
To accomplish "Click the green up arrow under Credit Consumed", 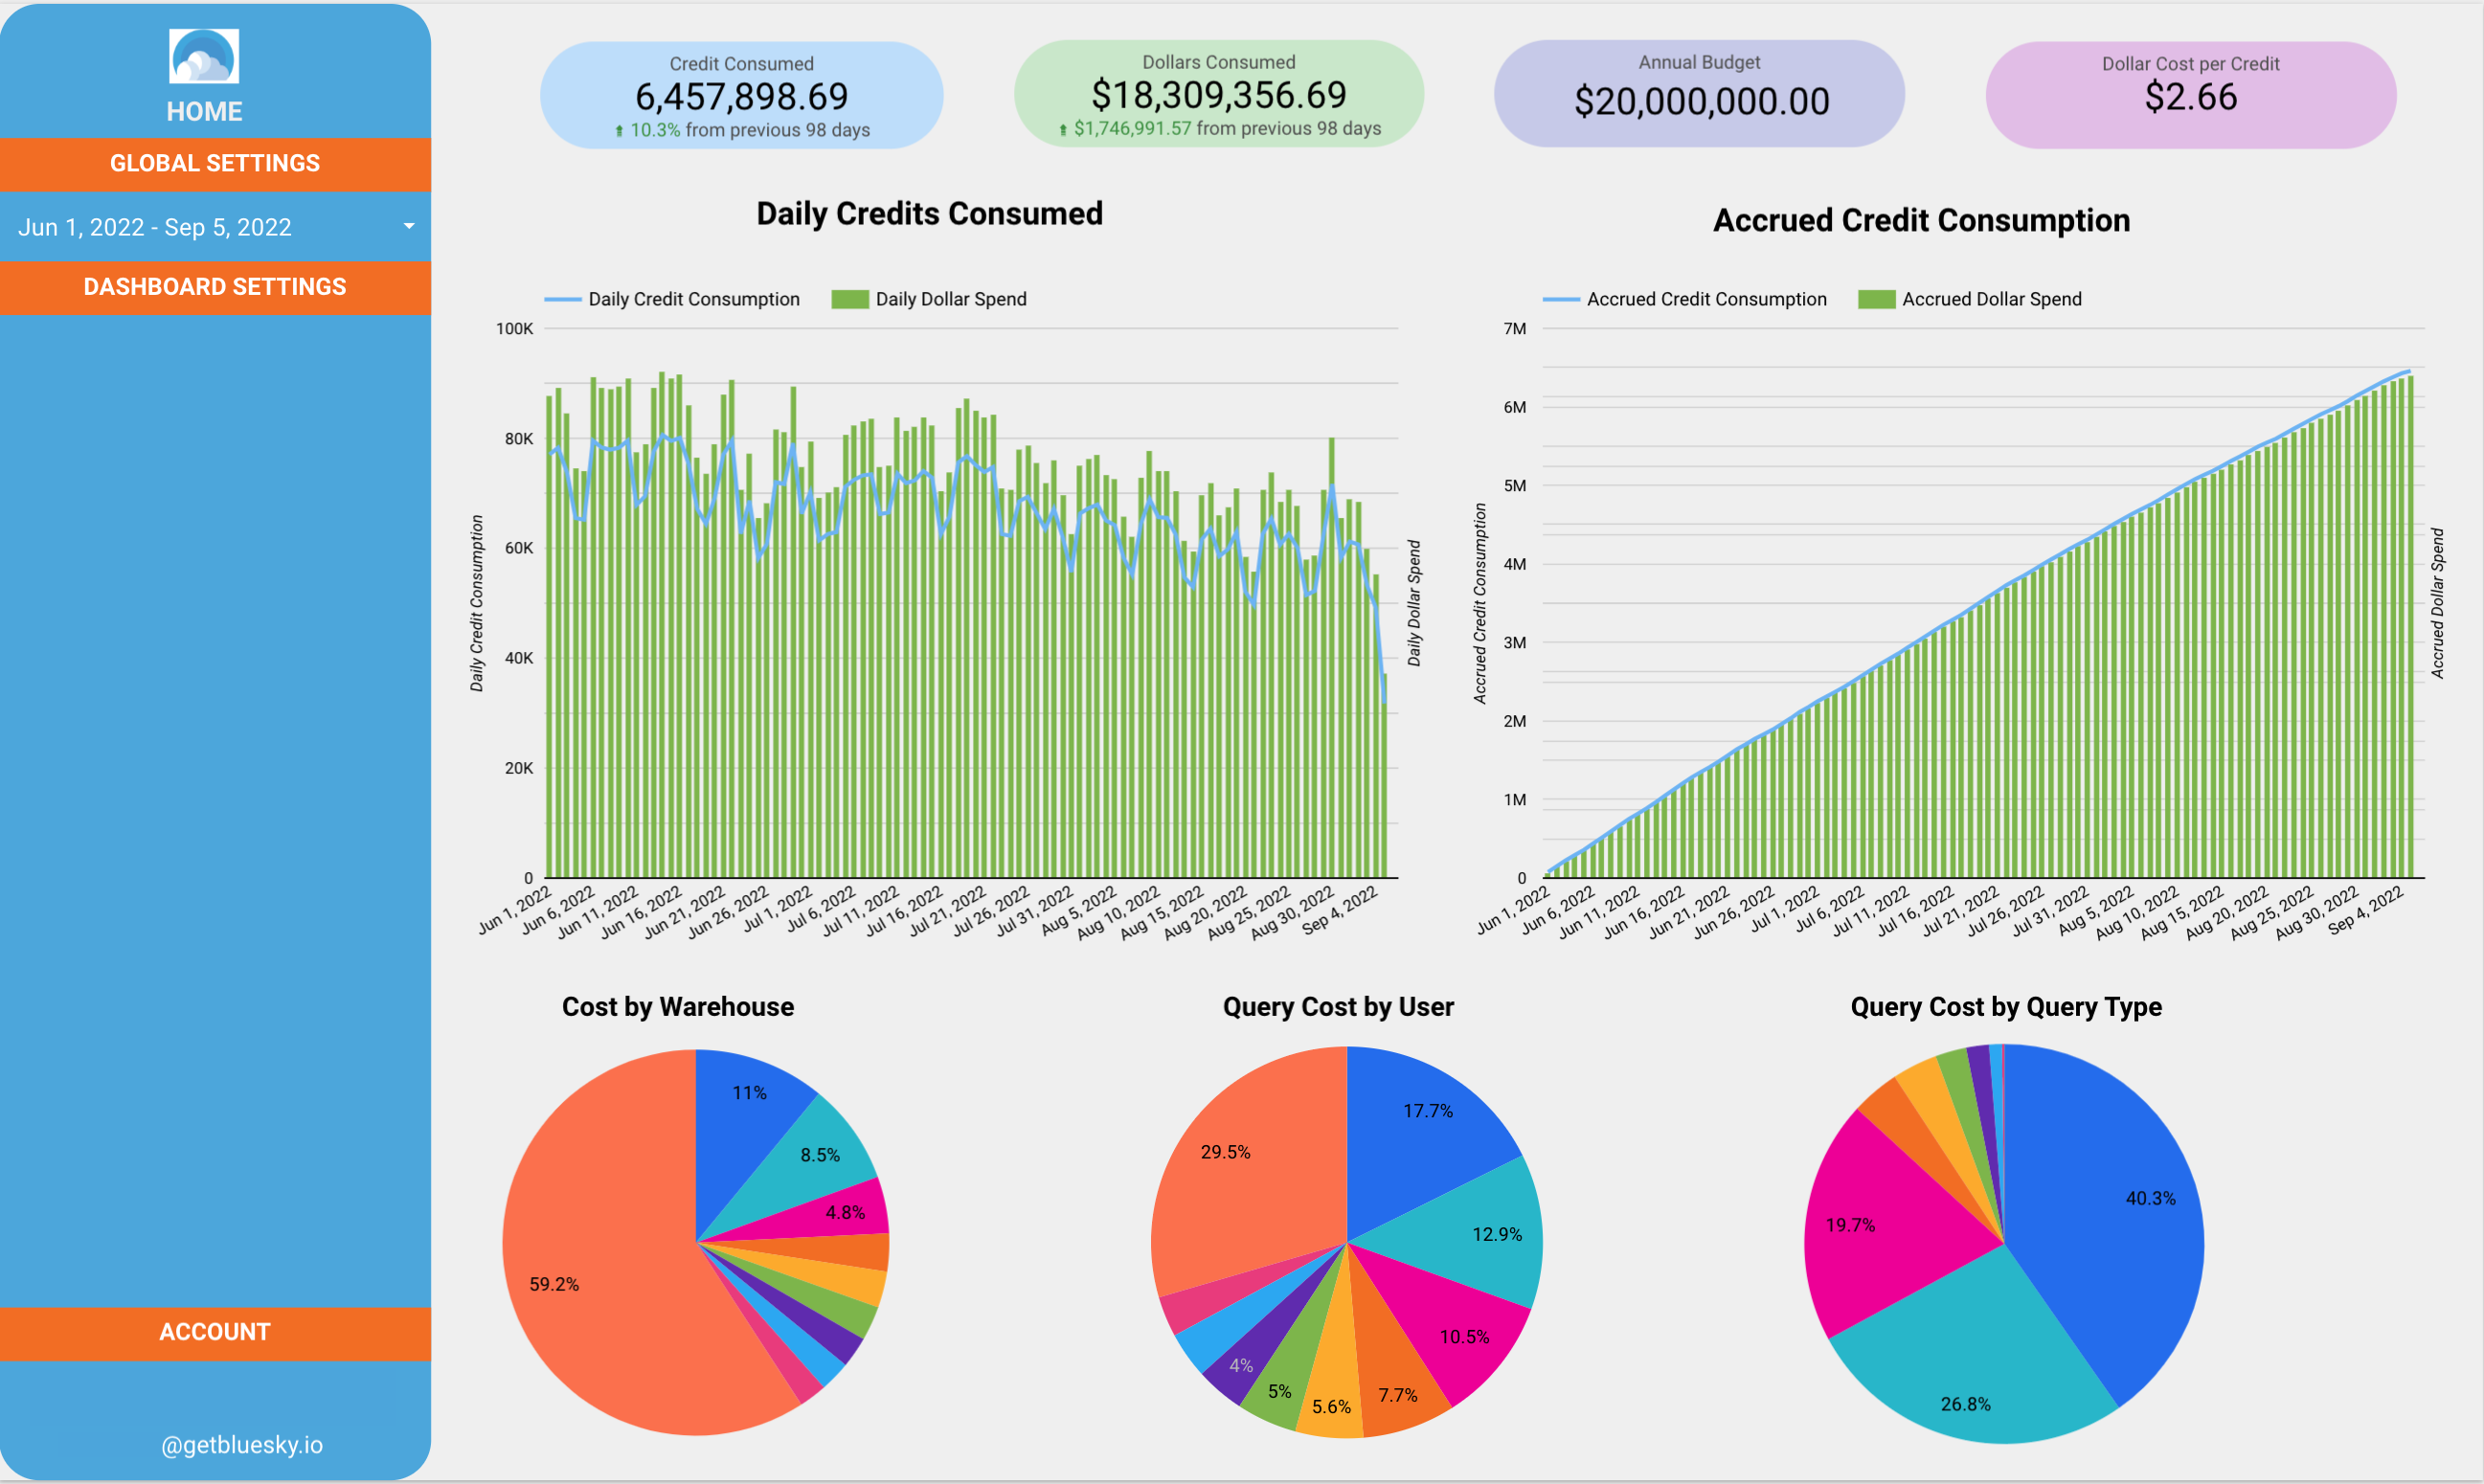I will [x=619, y=131].
